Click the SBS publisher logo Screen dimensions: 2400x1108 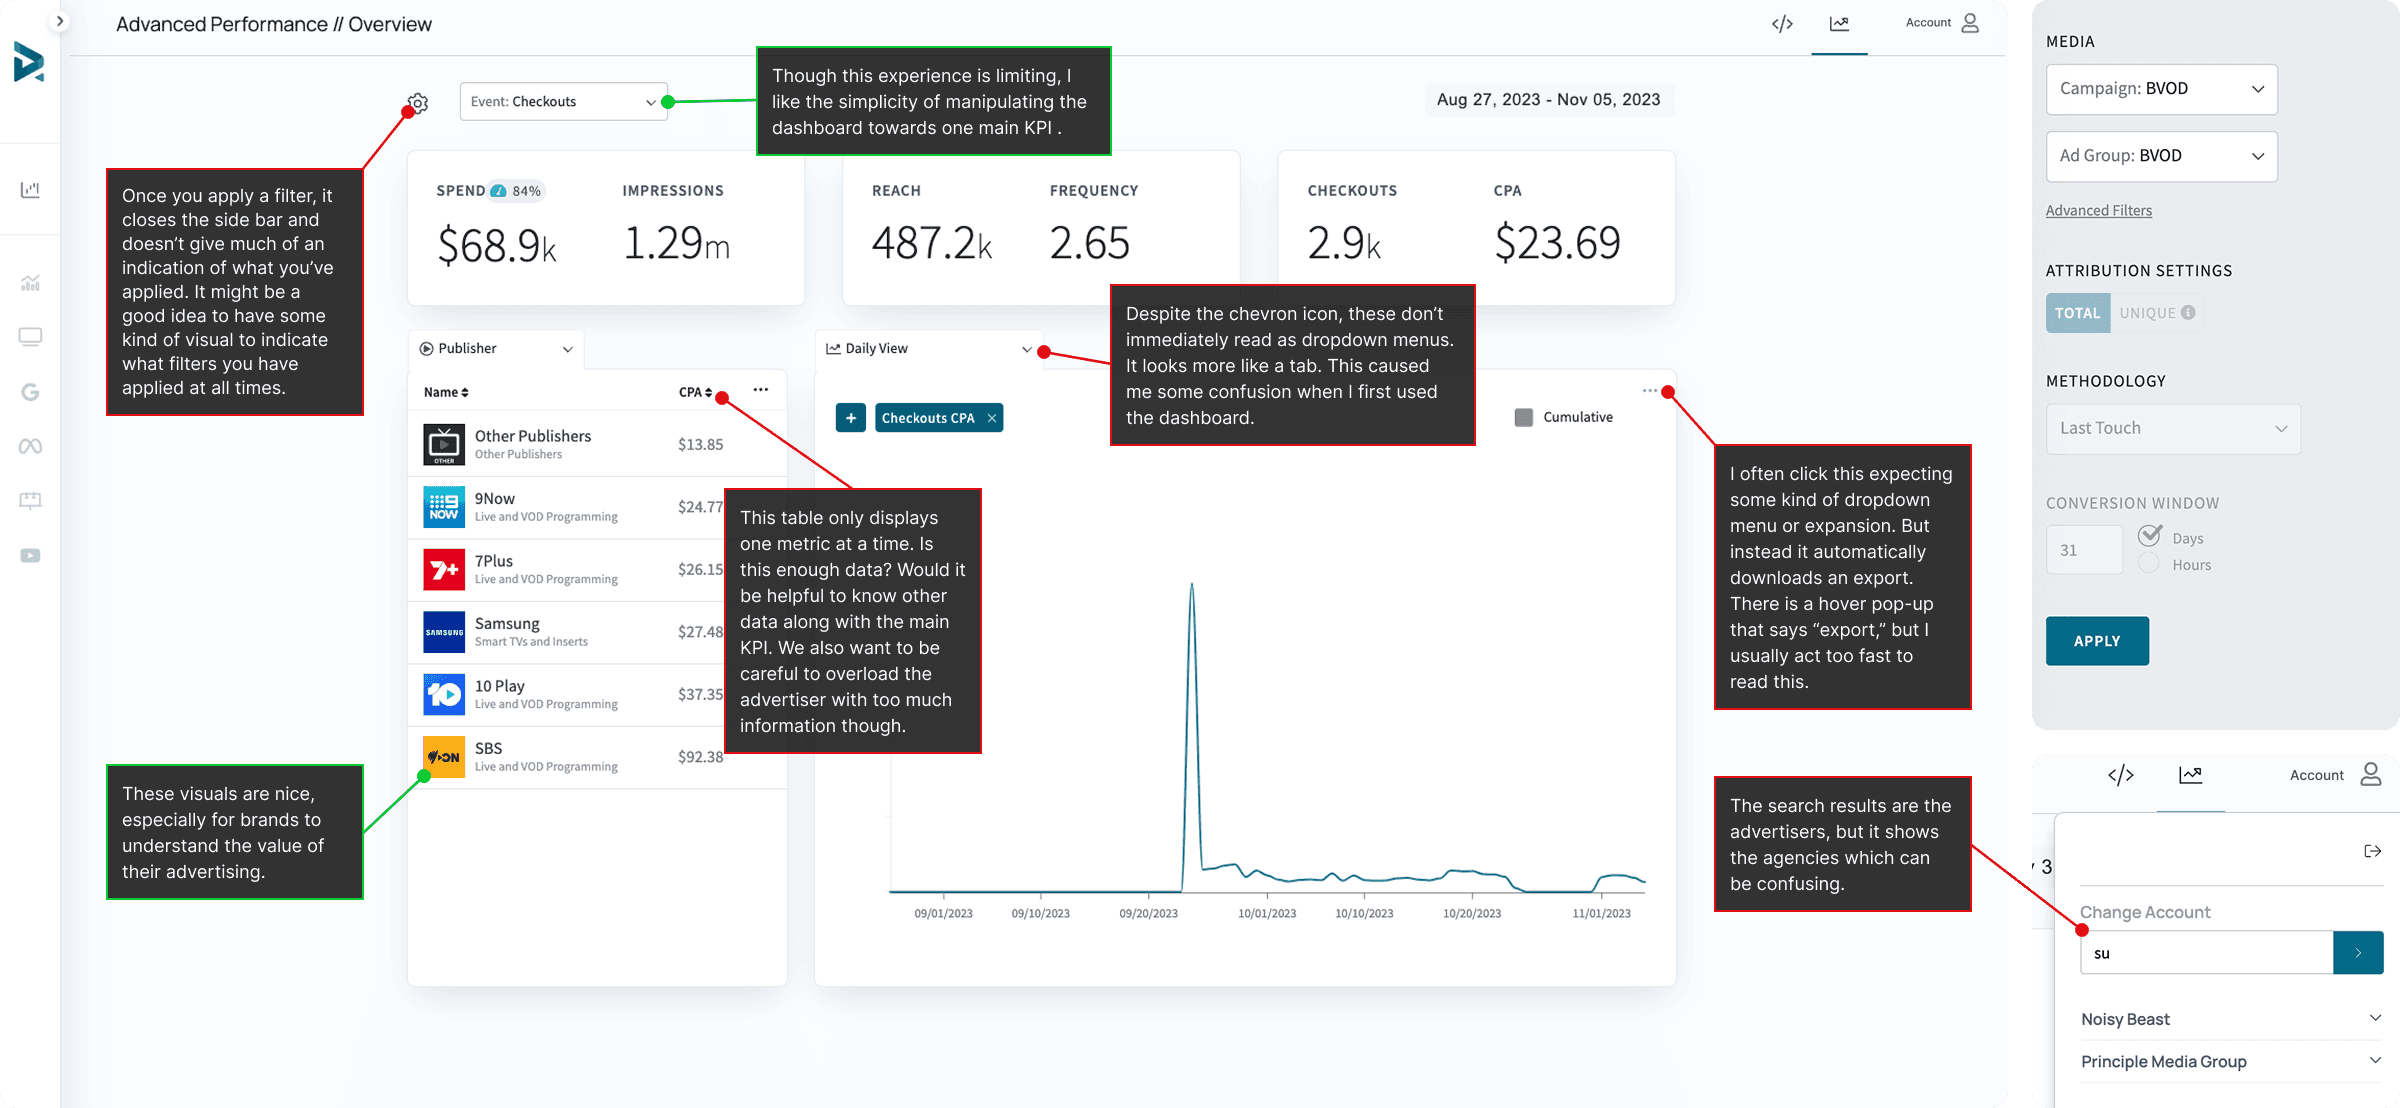(x=444, y=757)
